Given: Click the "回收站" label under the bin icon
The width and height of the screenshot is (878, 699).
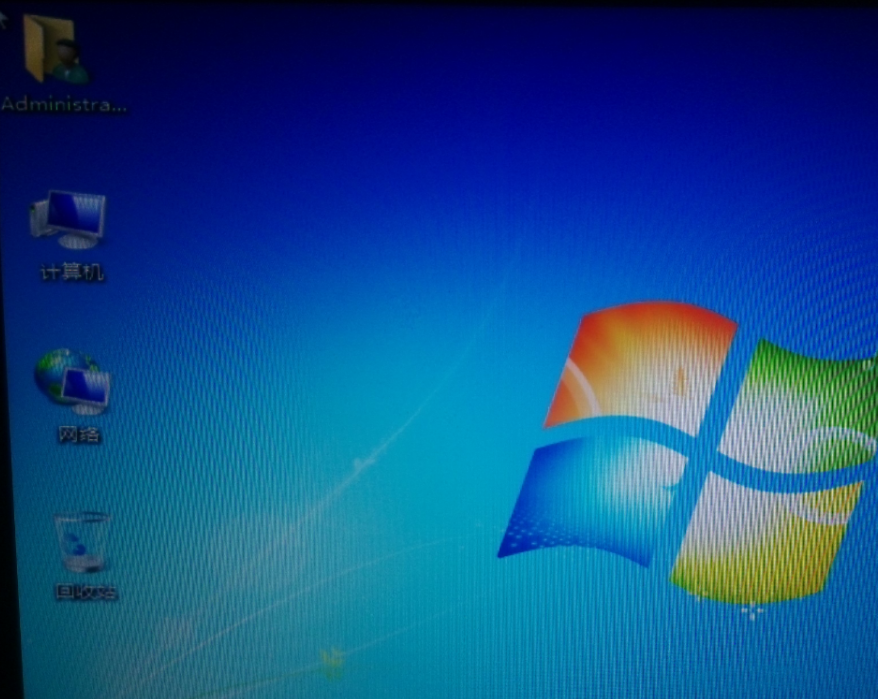Looking at the screenshot, I should click(86, 591).
